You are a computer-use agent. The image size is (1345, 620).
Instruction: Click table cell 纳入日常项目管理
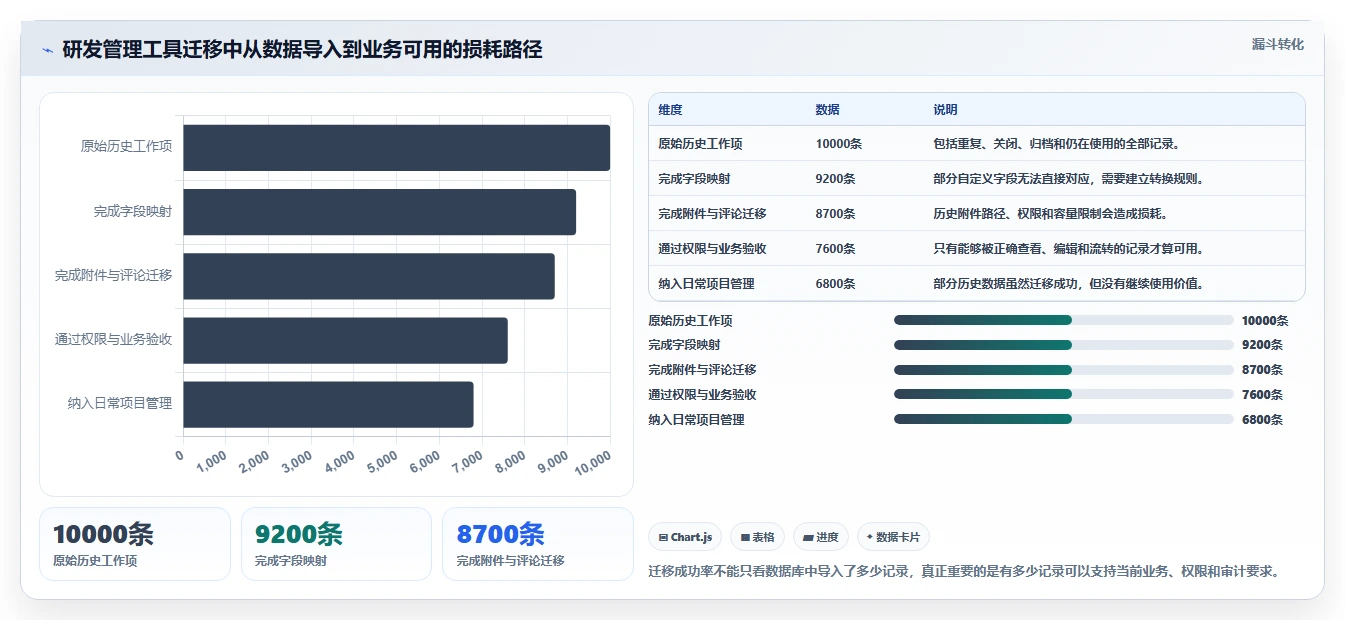pos(706,284)
